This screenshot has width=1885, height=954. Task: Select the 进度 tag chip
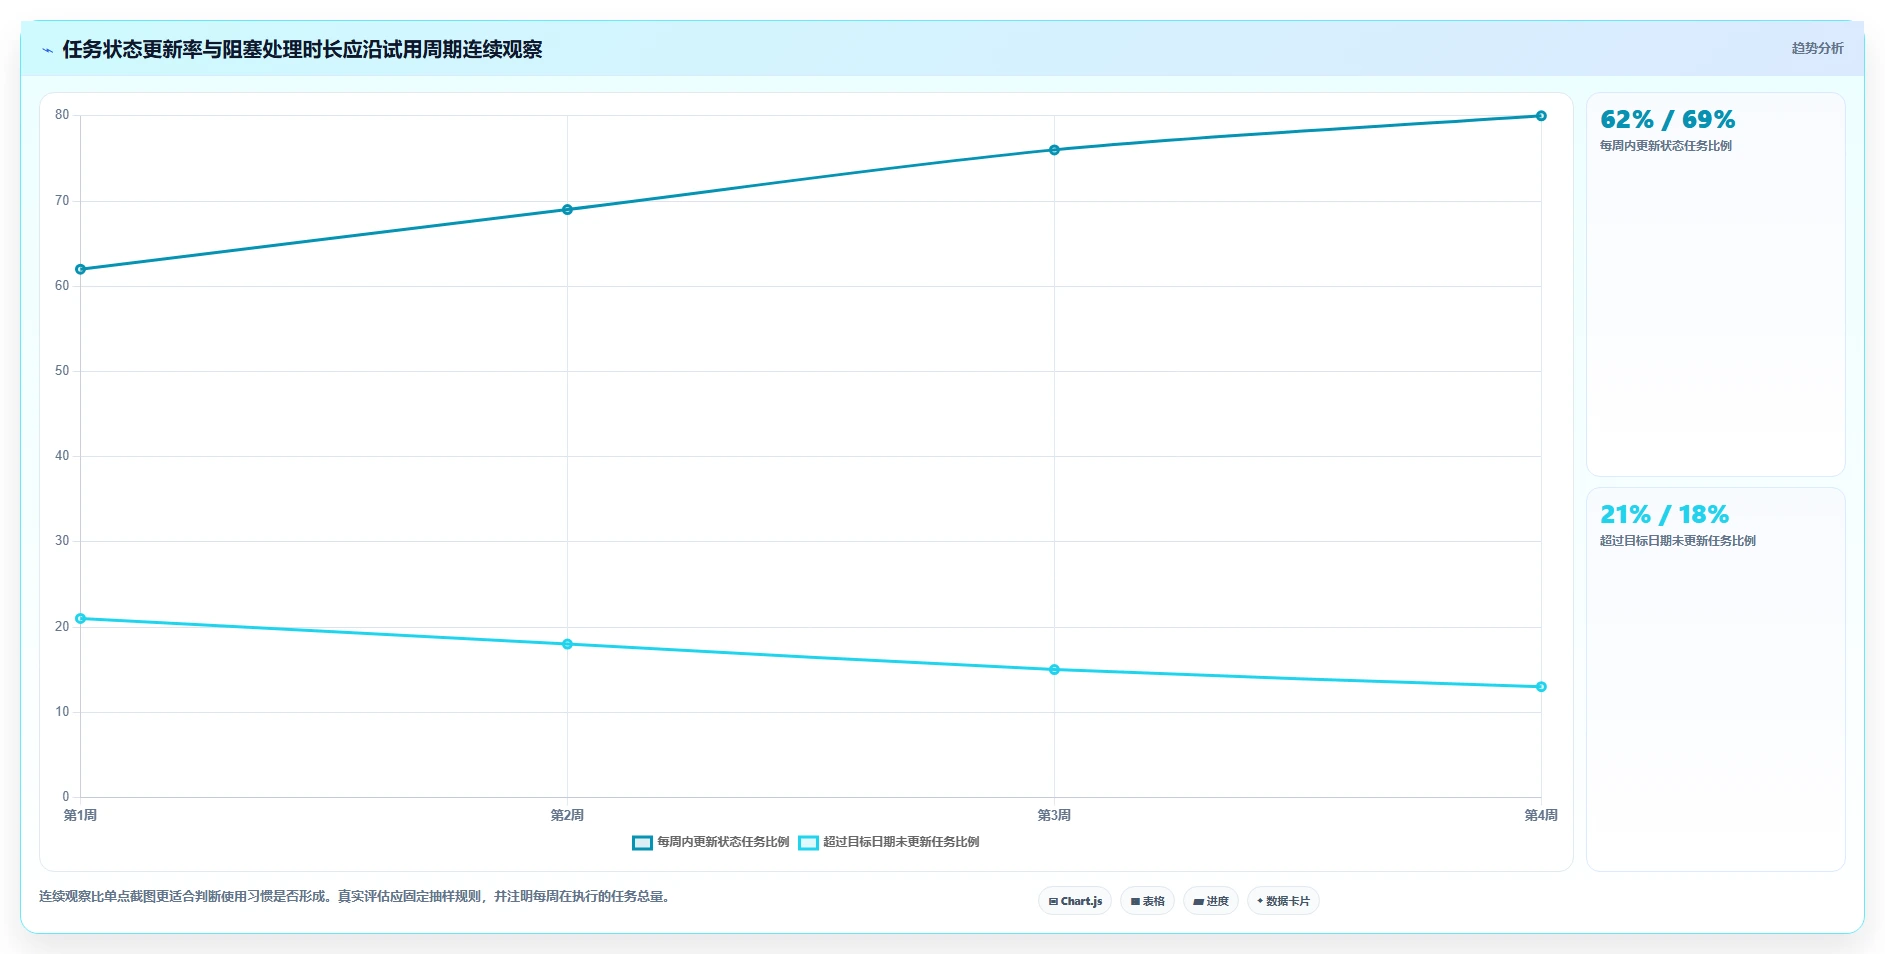pyautogui.click(x=1211, y=901)
